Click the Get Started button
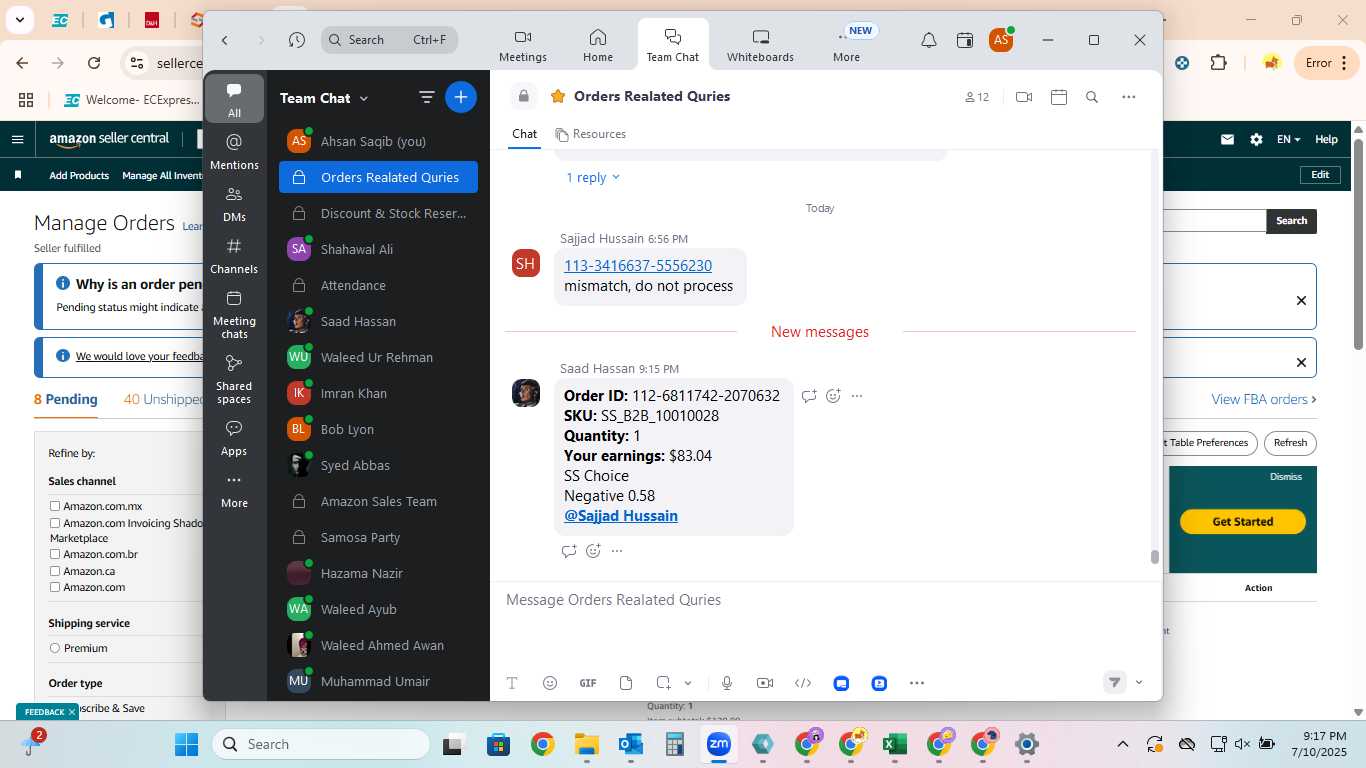The image size is (1366, 768). (1243, 522)
